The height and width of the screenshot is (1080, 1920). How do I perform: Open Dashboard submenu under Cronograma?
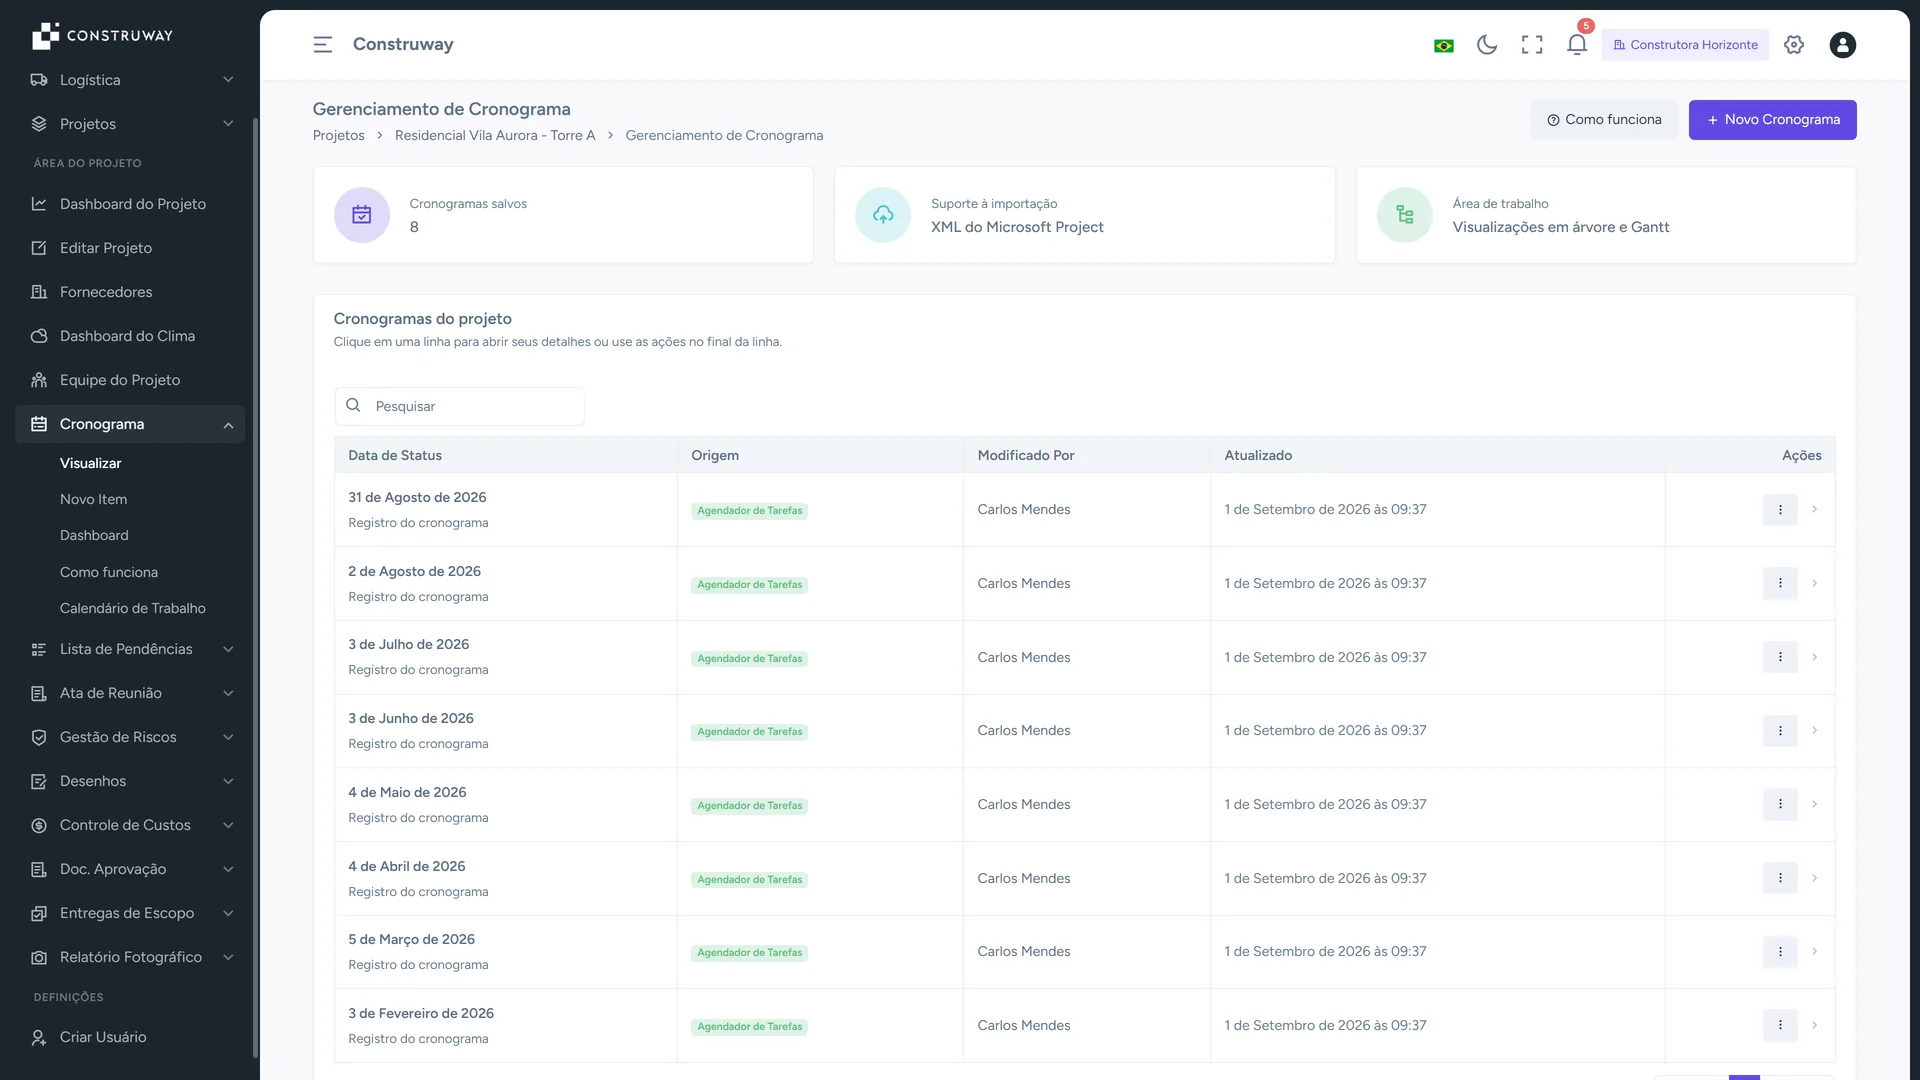pyautogui.click(x=94, y=535)
